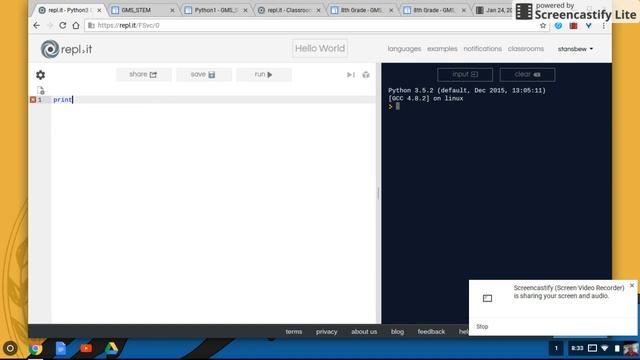The width and height of the screenshot is (640, 360).
Task: Switch to the first 8th Grade - GMS tab
Action: (362, 10)
